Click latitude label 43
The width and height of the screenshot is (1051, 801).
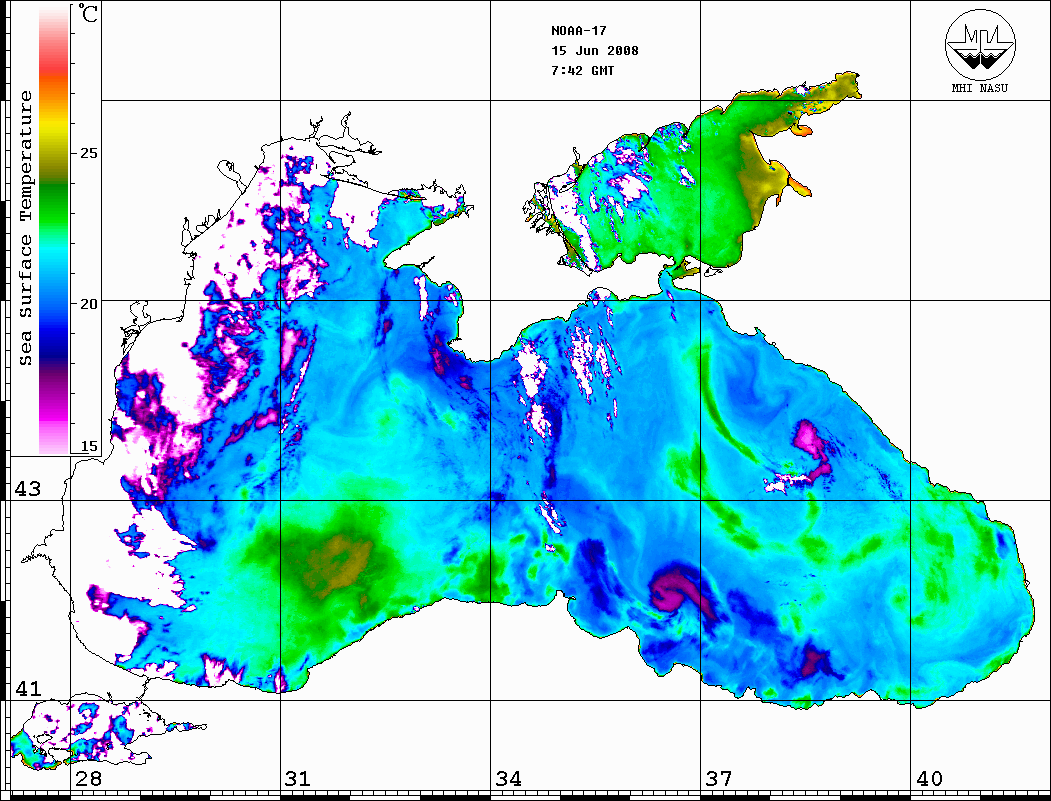tap(28, 489)
